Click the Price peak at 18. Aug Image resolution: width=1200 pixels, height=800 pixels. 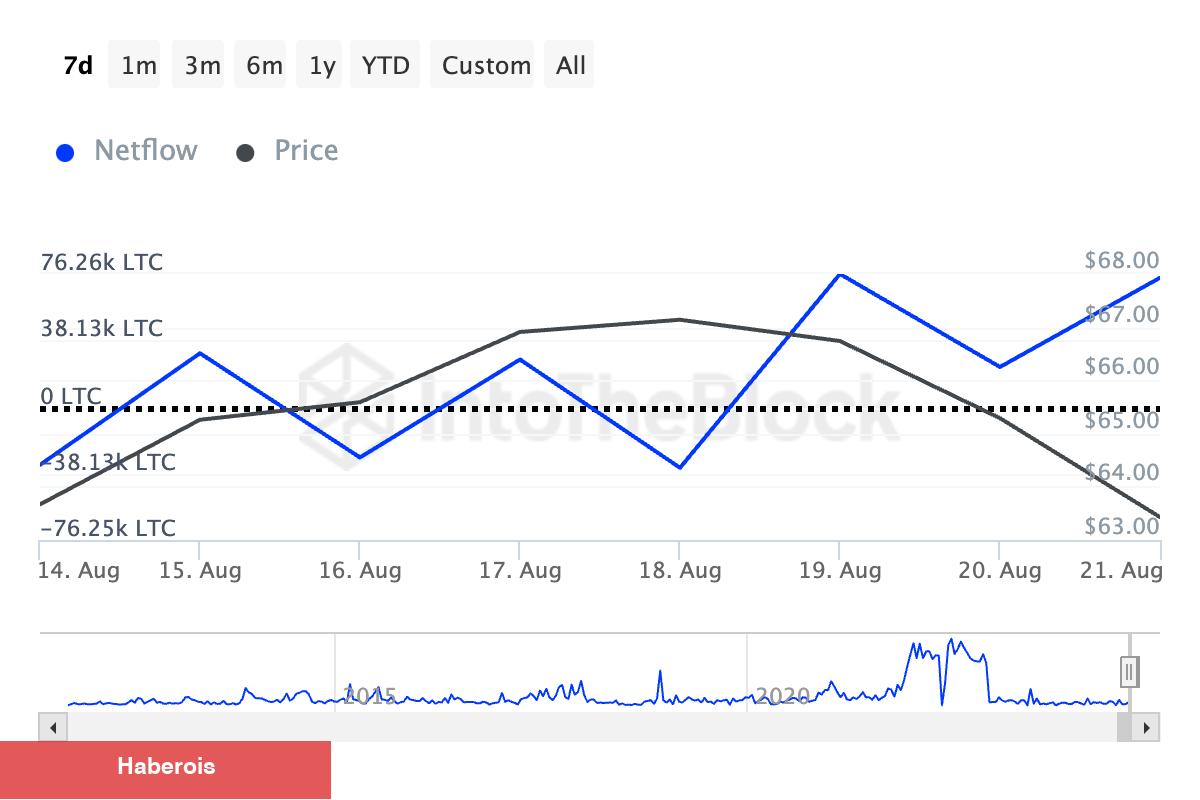pyautogui.click(x=679, y=320)
